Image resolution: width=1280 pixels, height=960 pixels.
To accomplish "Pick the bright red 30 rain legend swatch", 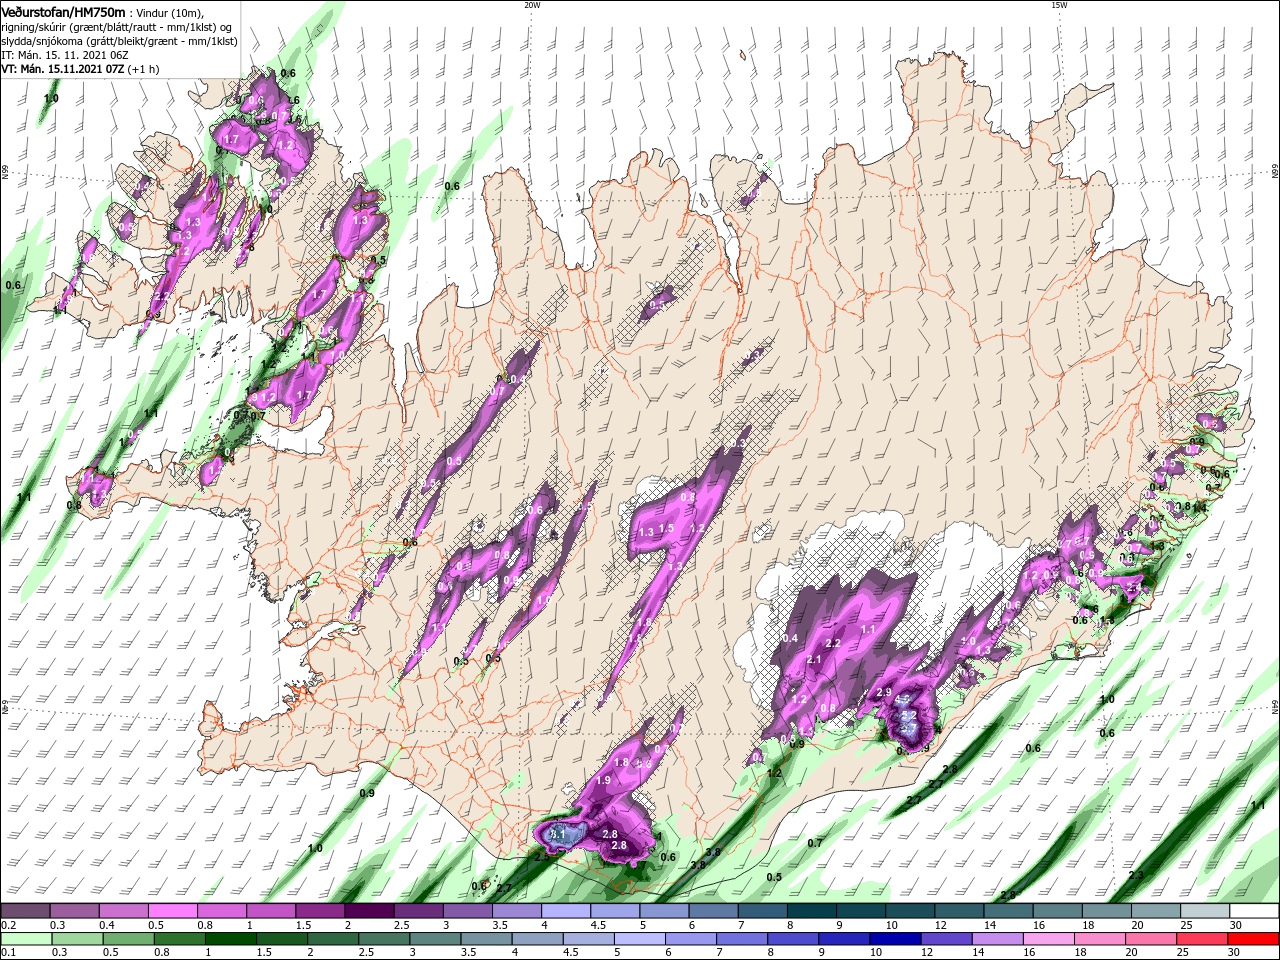I will (1254, 939).
